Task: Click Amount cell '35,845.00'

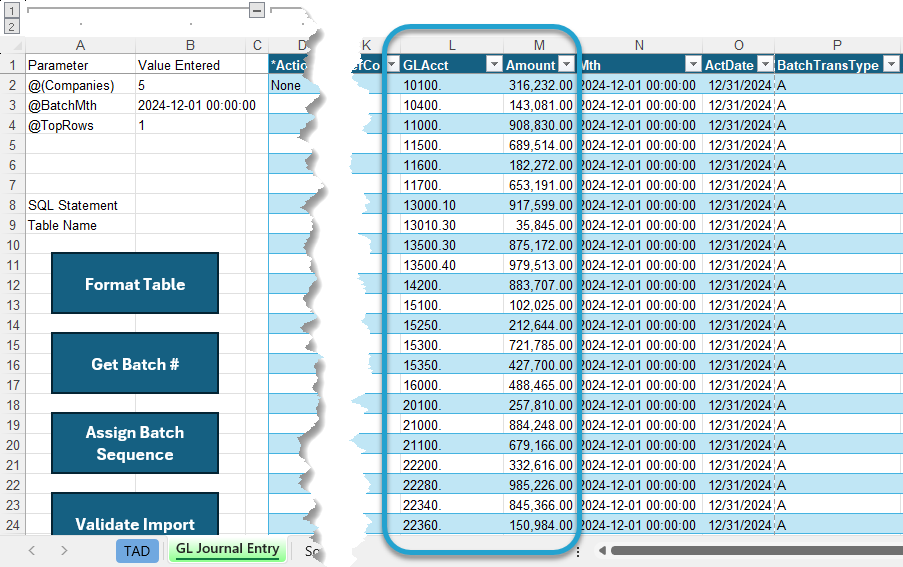Action: pos(539,226)
